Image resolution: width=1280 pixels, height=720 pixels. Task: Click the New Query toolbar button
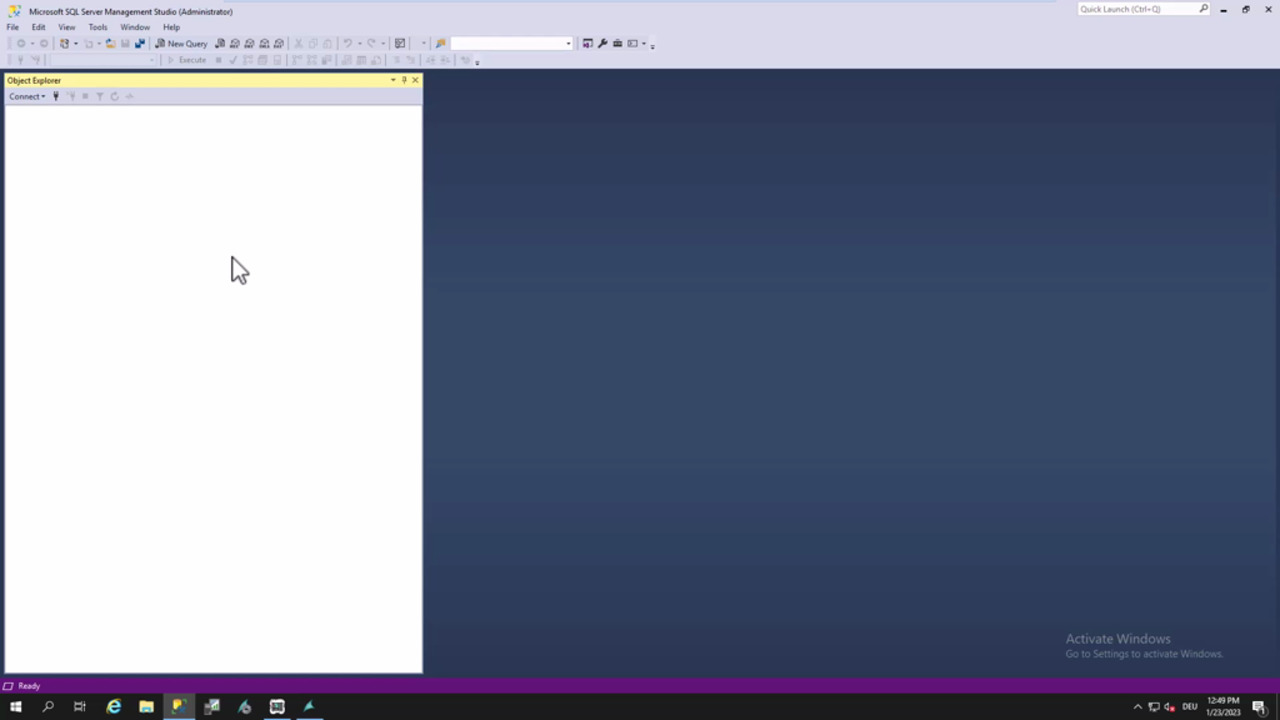coord(181,44)
